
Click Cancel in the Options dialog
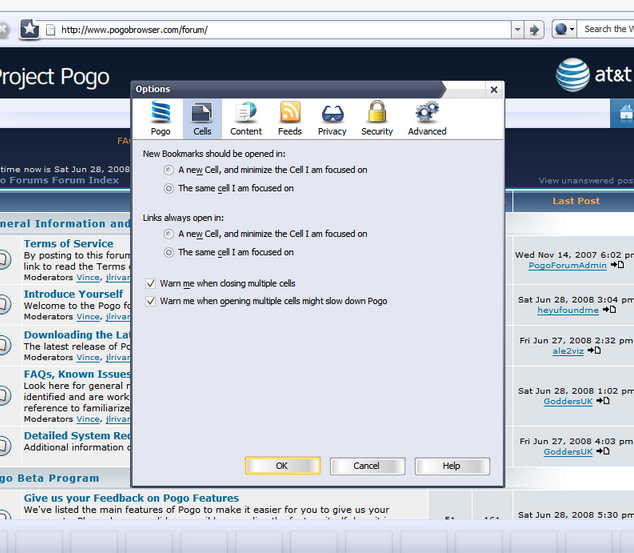coord(367,466)
